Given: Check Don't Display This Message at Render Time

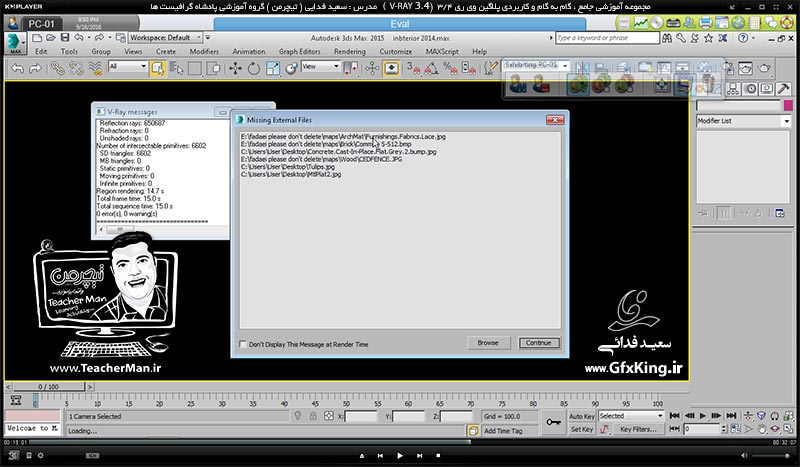Looking at the screenshot, I should pyautogui.click(x=243, y=344).
